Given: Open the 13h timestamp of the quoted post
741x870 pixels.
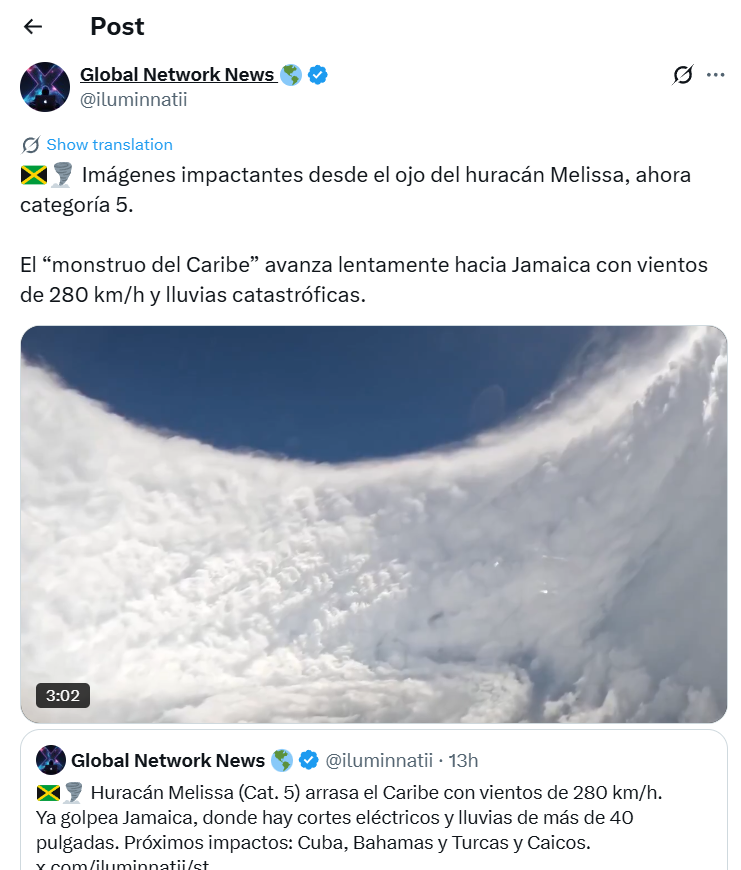Looking at the screenshot, I should pyautogui.click(x=463, y=760).
